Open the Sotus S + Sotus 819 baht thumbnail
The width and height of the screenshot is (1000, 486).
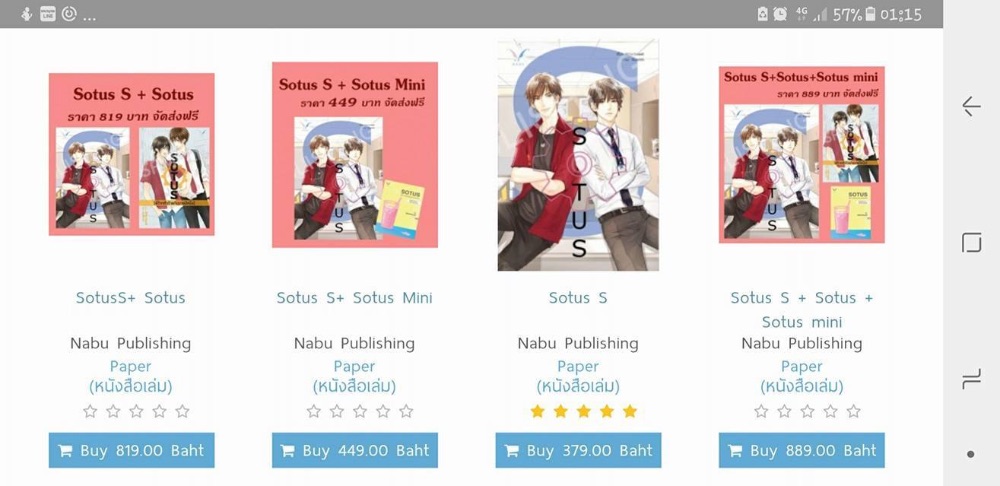pos(131,154)
